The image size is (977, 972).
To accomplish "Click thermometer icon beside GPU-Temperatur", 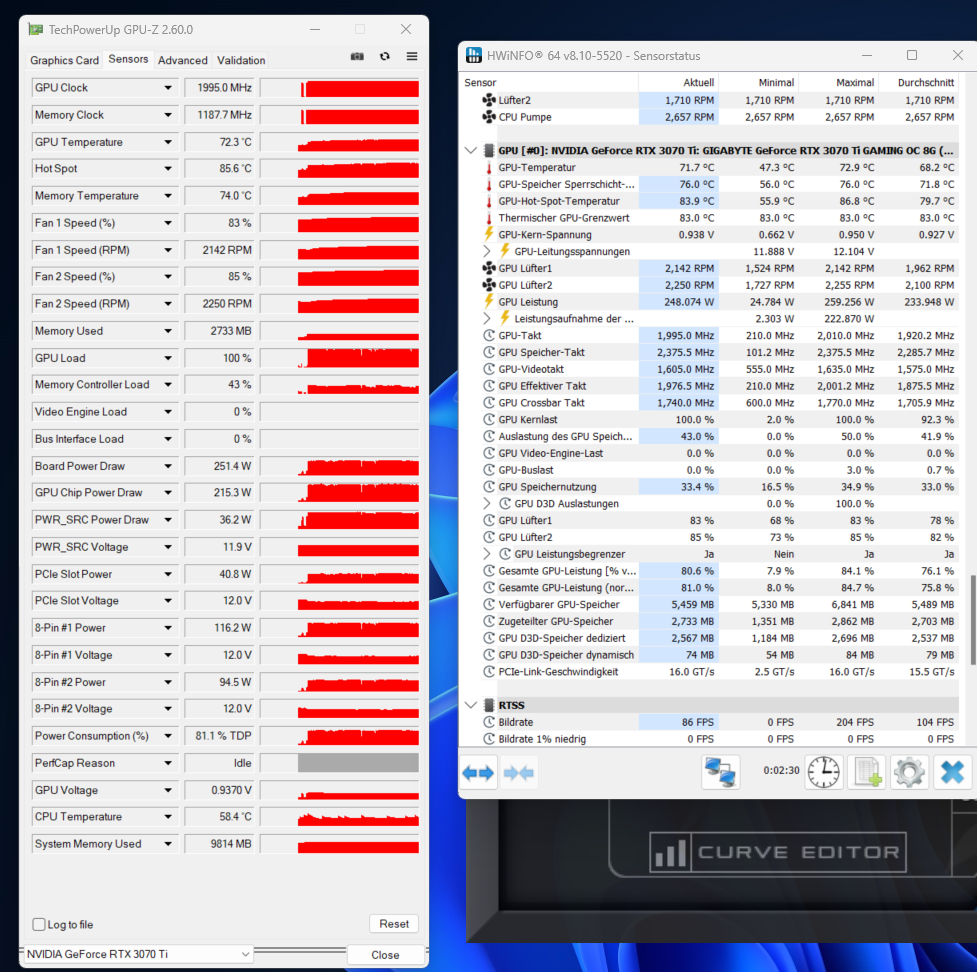I will point(489,168).
